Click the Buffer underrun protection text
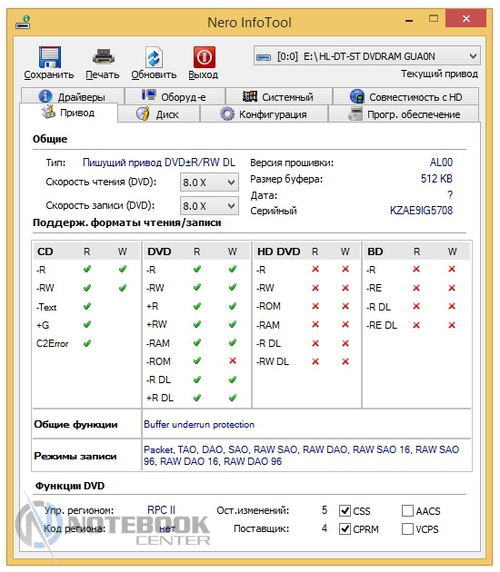Screen dimensions: 500x572 199,424
